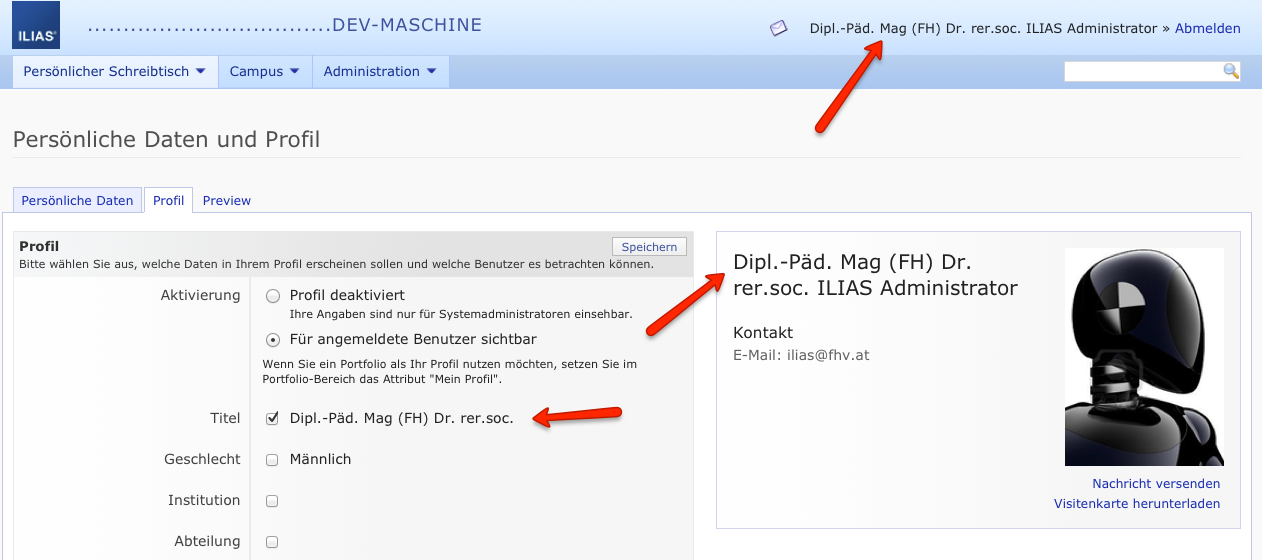The height and width of the screenshot is (560, 1262).
Task: Switch to the Persönliche Daten tab
Action: click(x=77, y=200)
